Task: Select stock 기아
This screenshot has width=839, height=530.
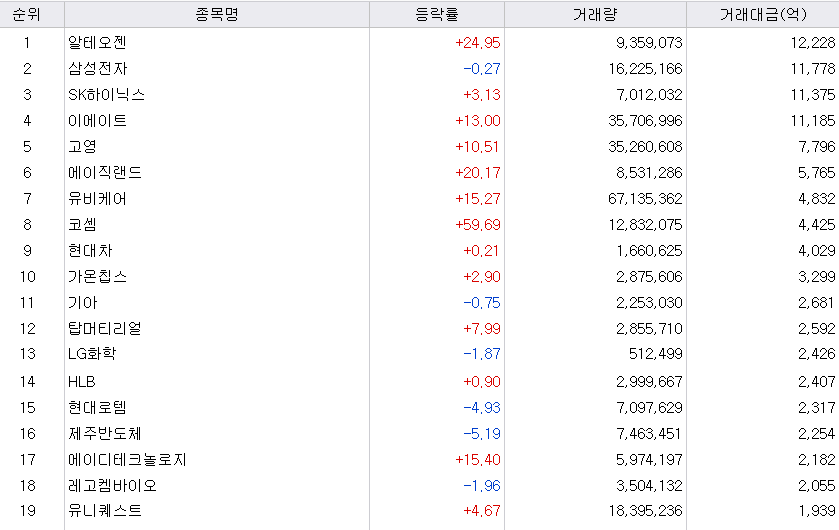Action: pos(82,303)
